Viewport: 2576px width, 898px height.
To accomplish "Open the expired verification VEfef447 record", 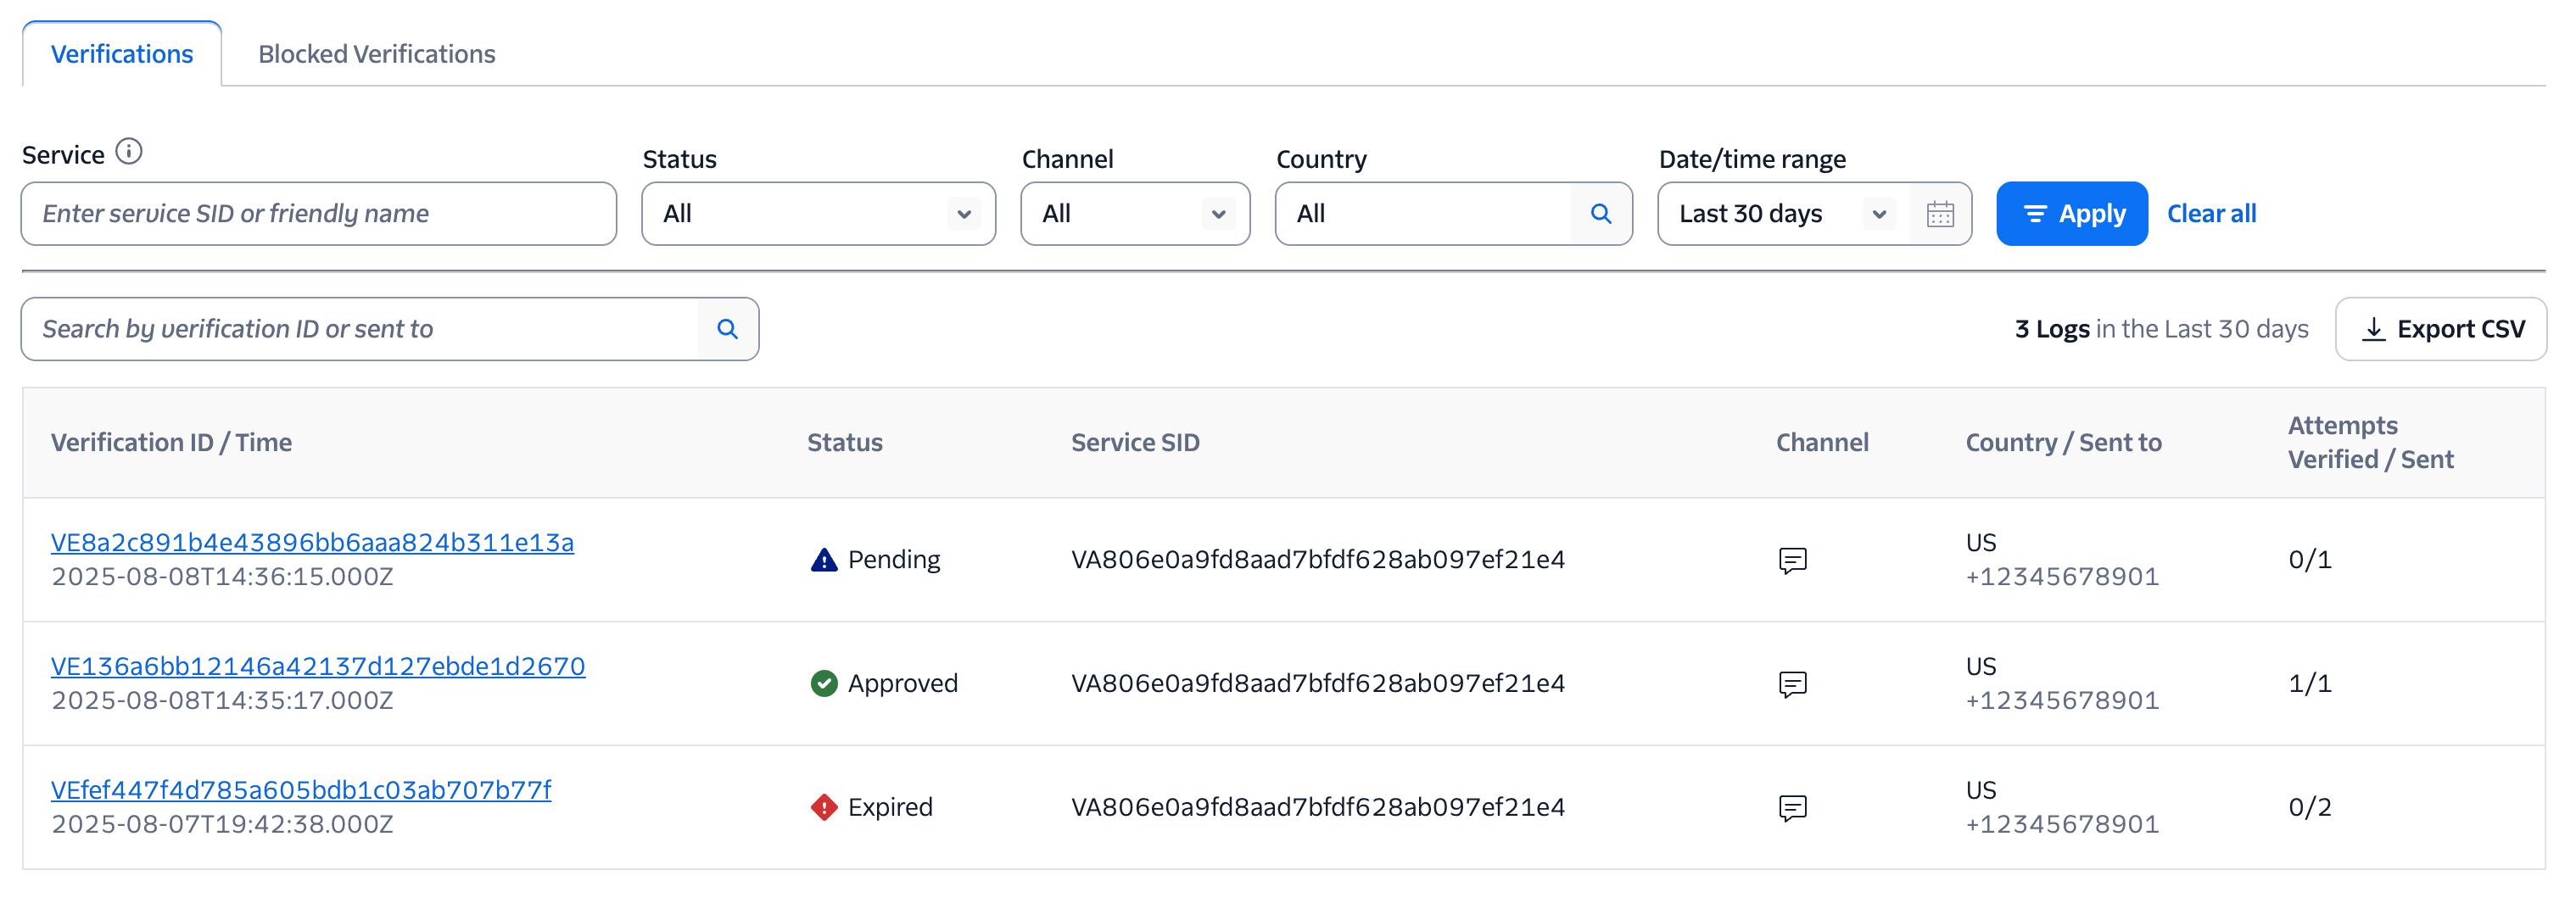I will click(x=300, y=789).
